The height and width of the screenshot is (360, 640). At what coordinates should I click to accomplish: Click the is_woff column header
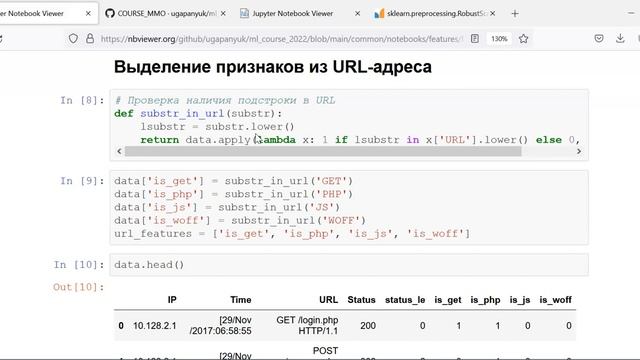pyautogui.click(x=556, y=300)
